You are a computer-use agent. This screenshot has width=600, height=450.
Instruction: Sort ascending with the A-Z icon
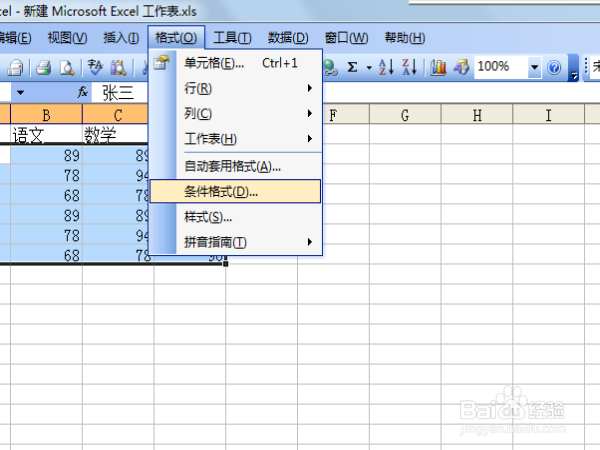386,67
